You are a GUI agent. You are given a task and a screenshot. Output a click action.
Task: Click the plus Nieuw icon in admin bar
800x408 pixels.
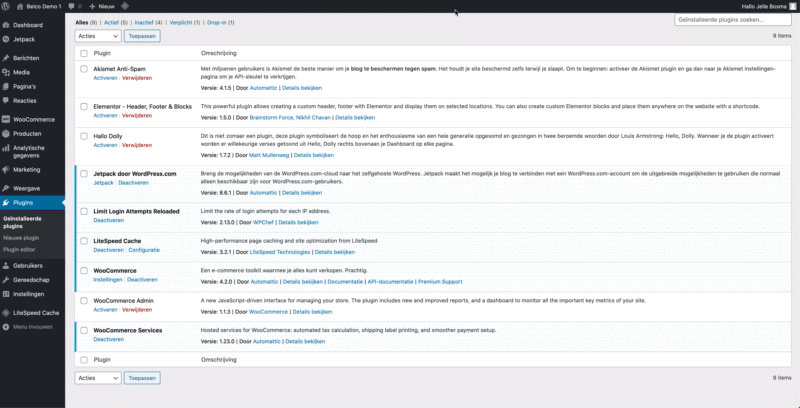tap(92, 7)
